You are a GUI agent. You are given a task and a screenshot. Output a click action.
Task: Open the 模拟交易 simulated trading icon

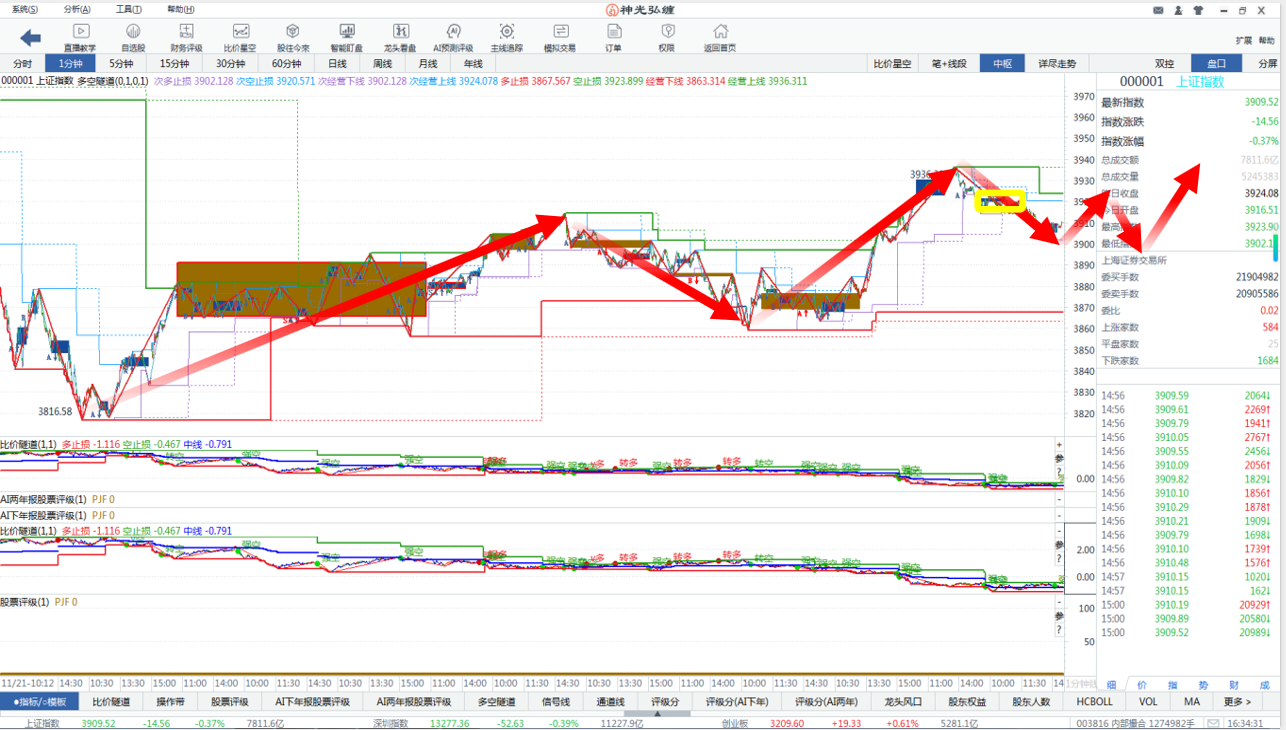point(559,38)
